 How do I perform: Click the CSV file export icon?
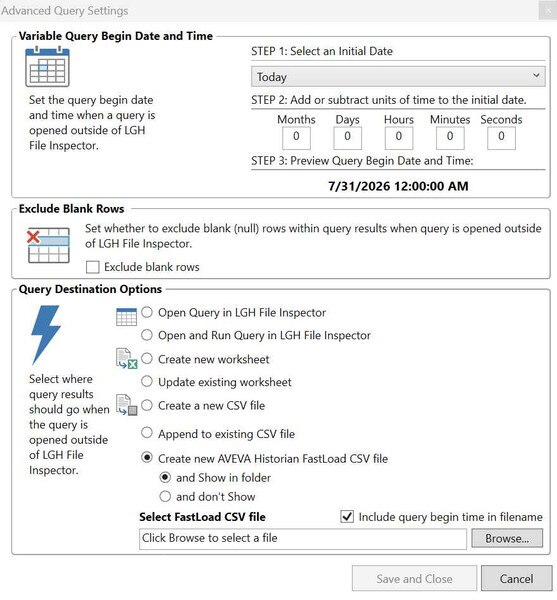pyautogui.click(x=127, y=405)
